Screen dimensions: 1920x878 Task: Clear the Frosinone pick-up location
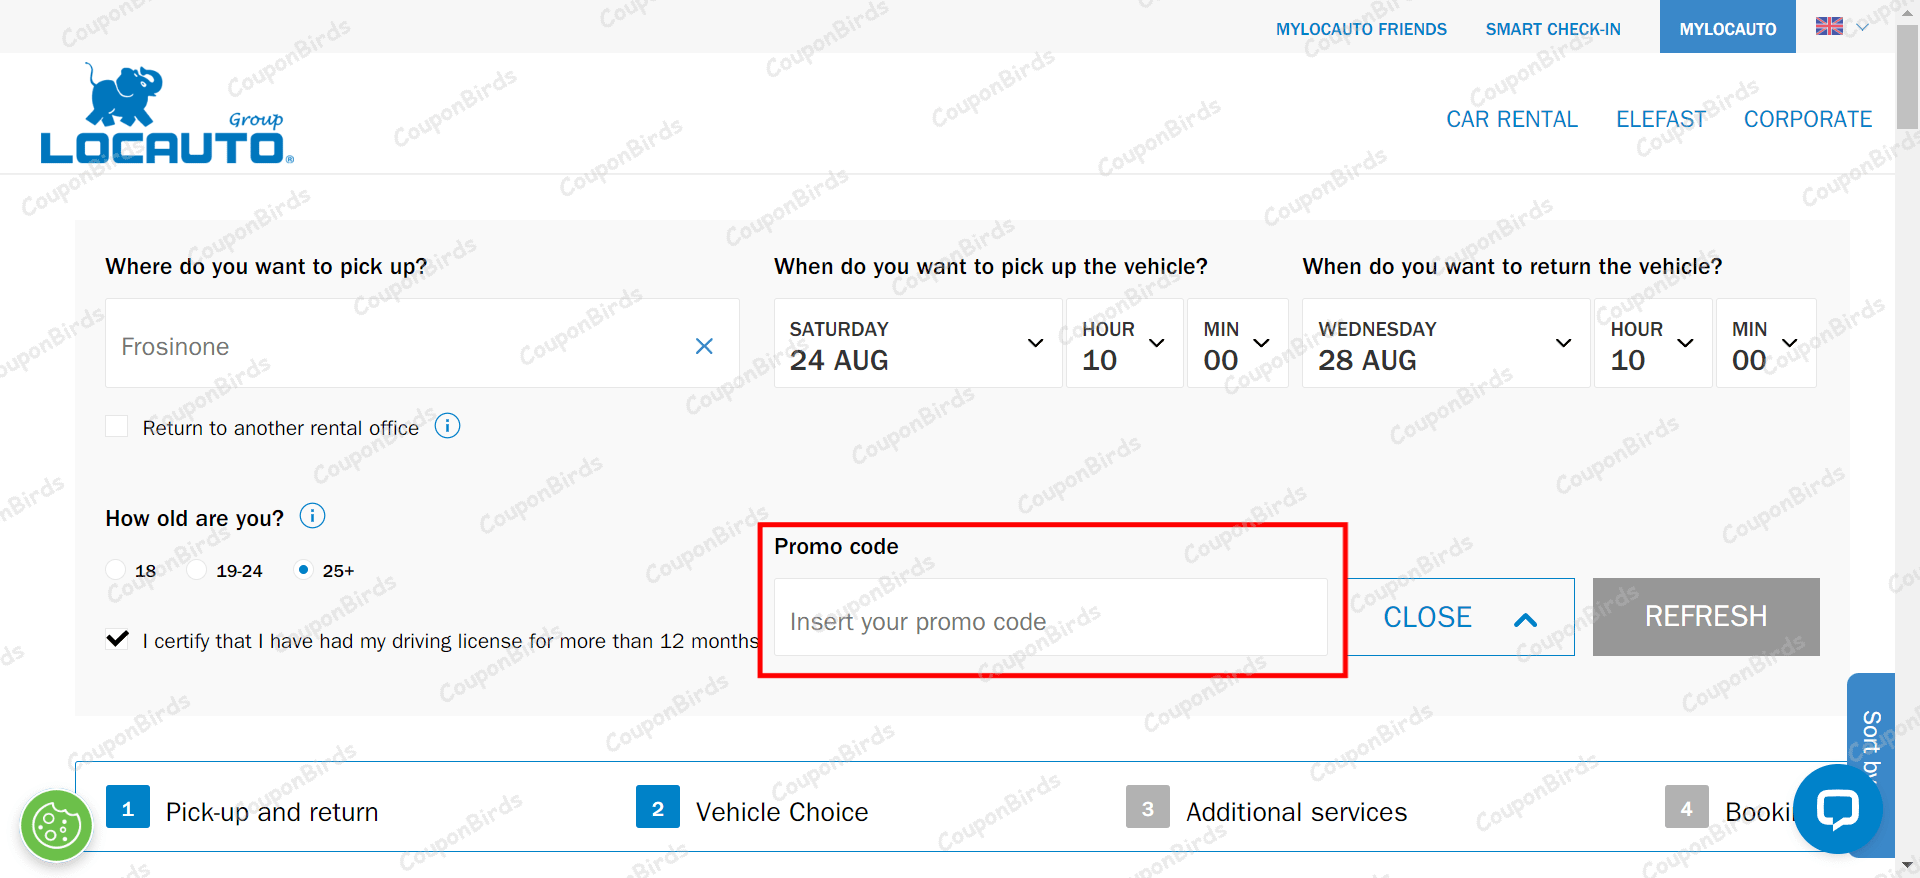tap(704, 346)
